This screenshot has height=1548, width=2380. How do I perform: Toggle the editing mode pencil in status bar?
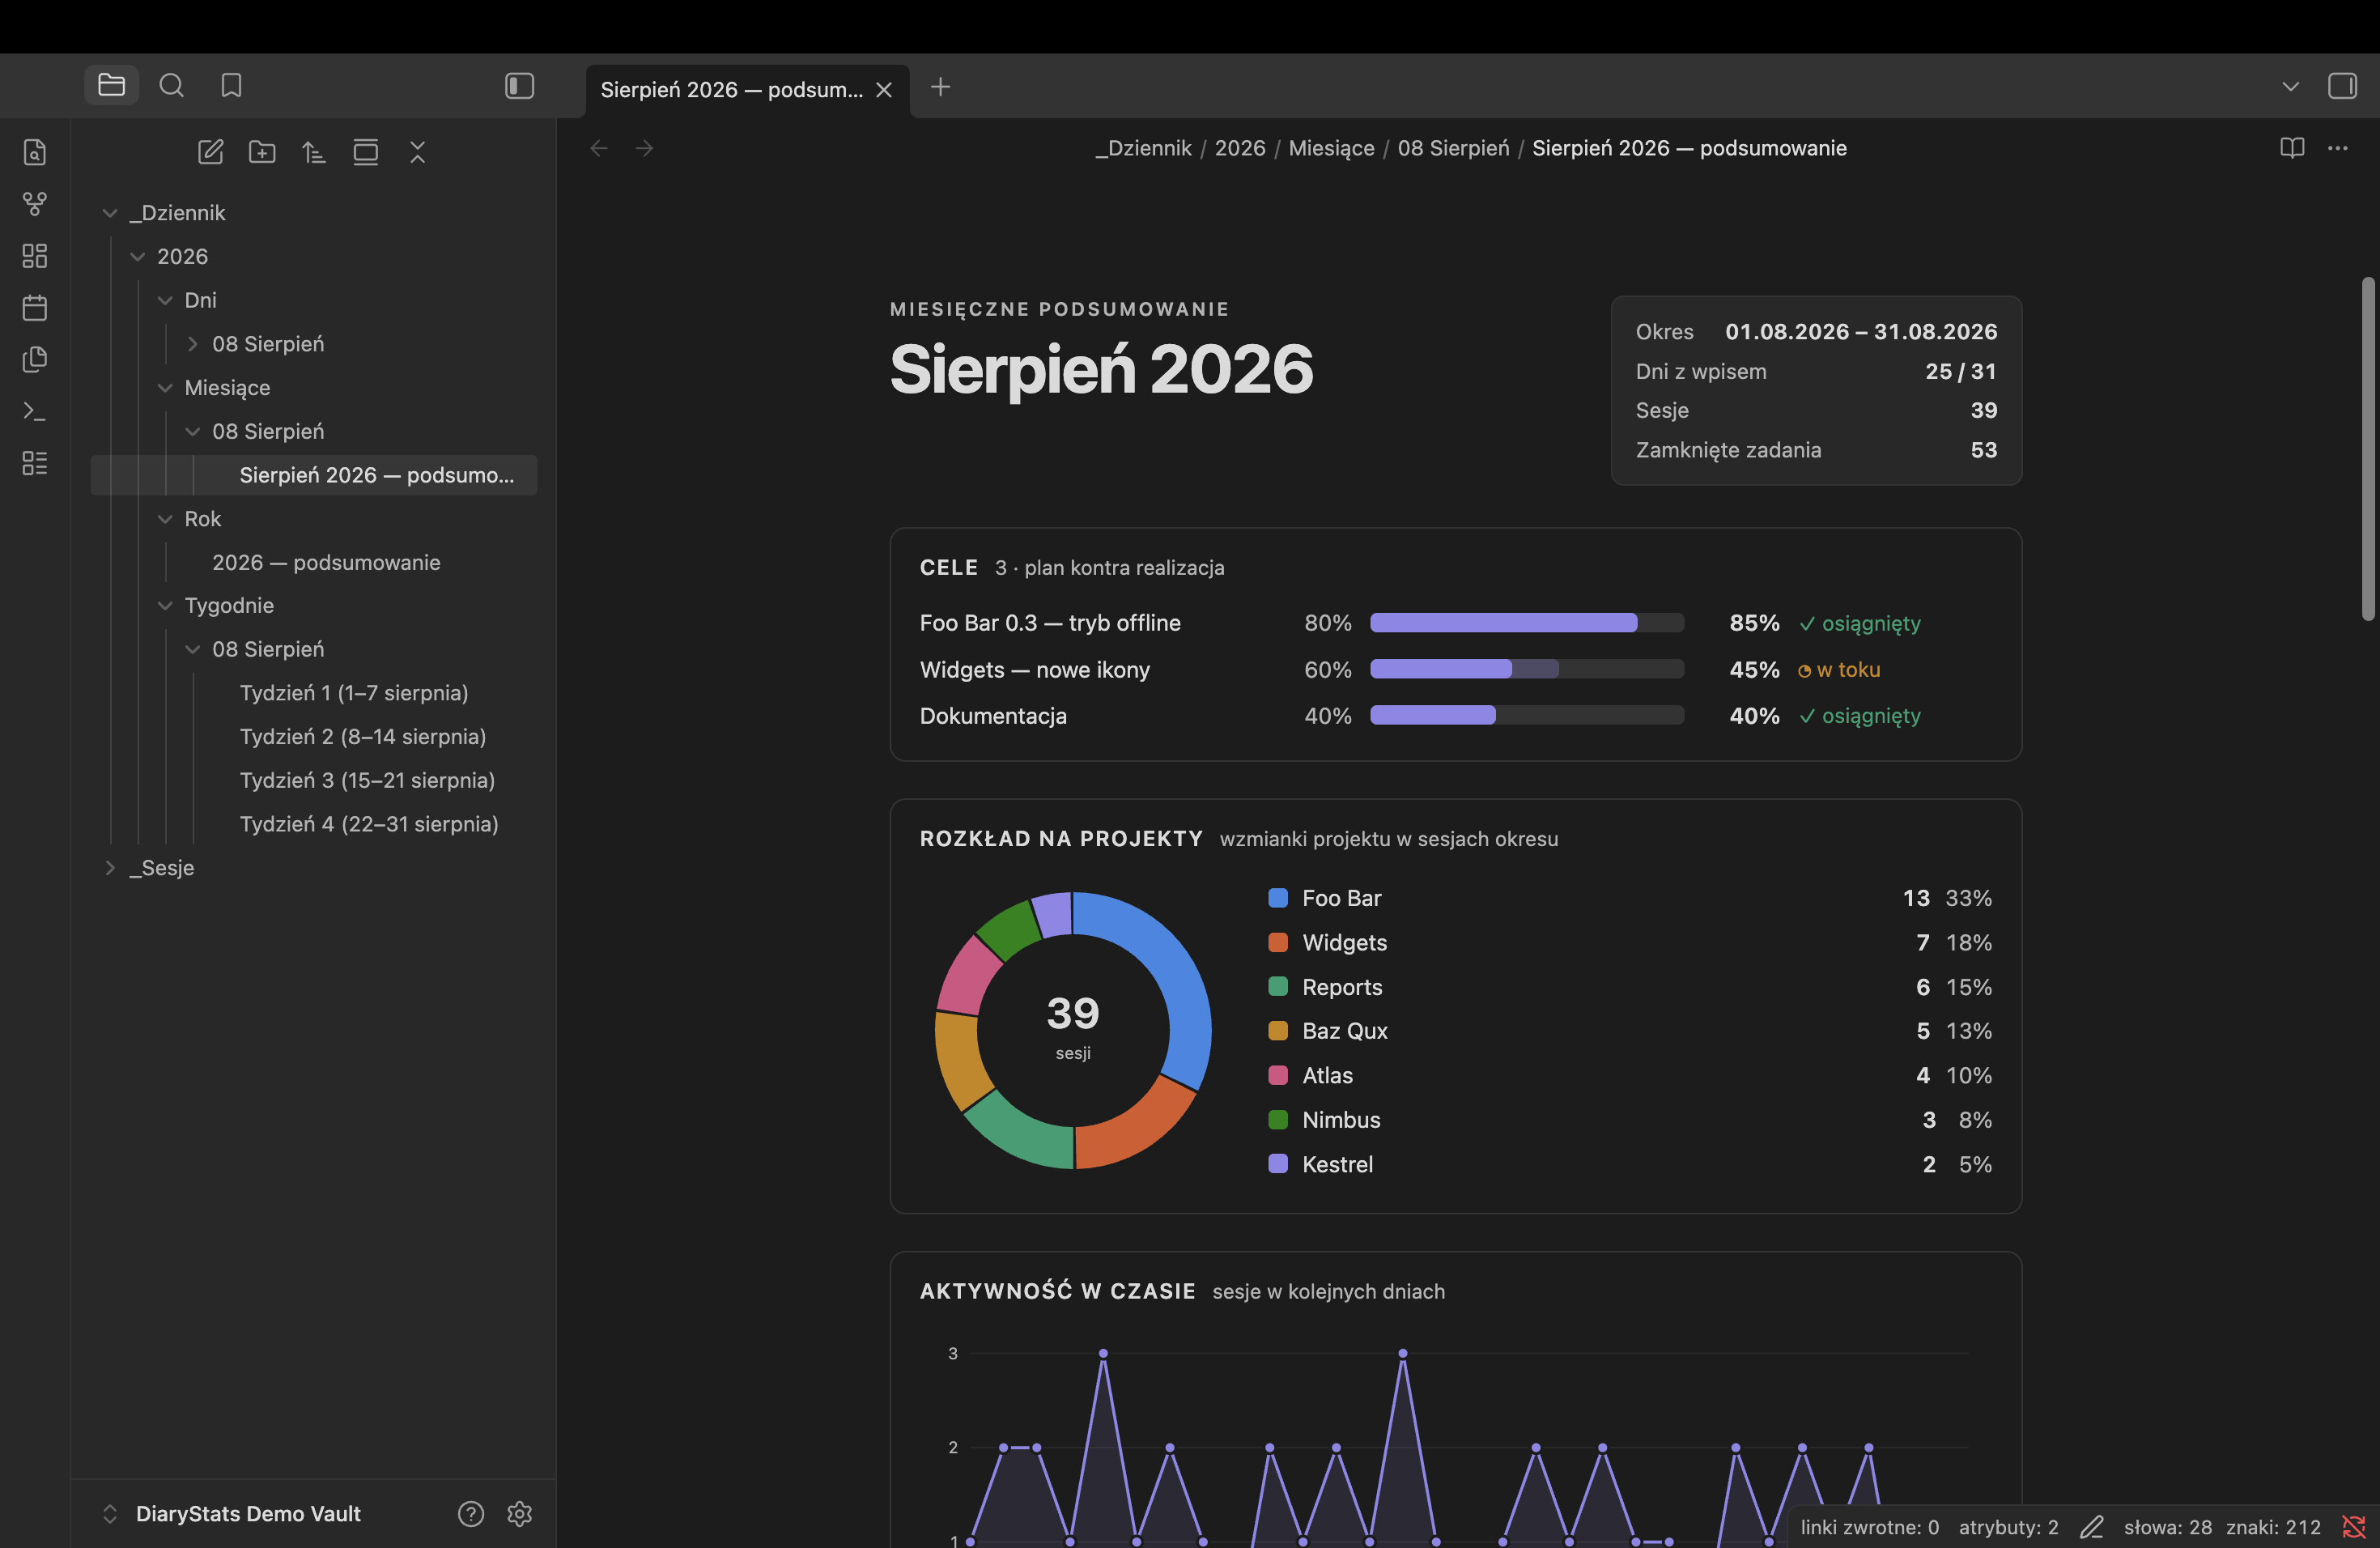coord(2091,1527)
